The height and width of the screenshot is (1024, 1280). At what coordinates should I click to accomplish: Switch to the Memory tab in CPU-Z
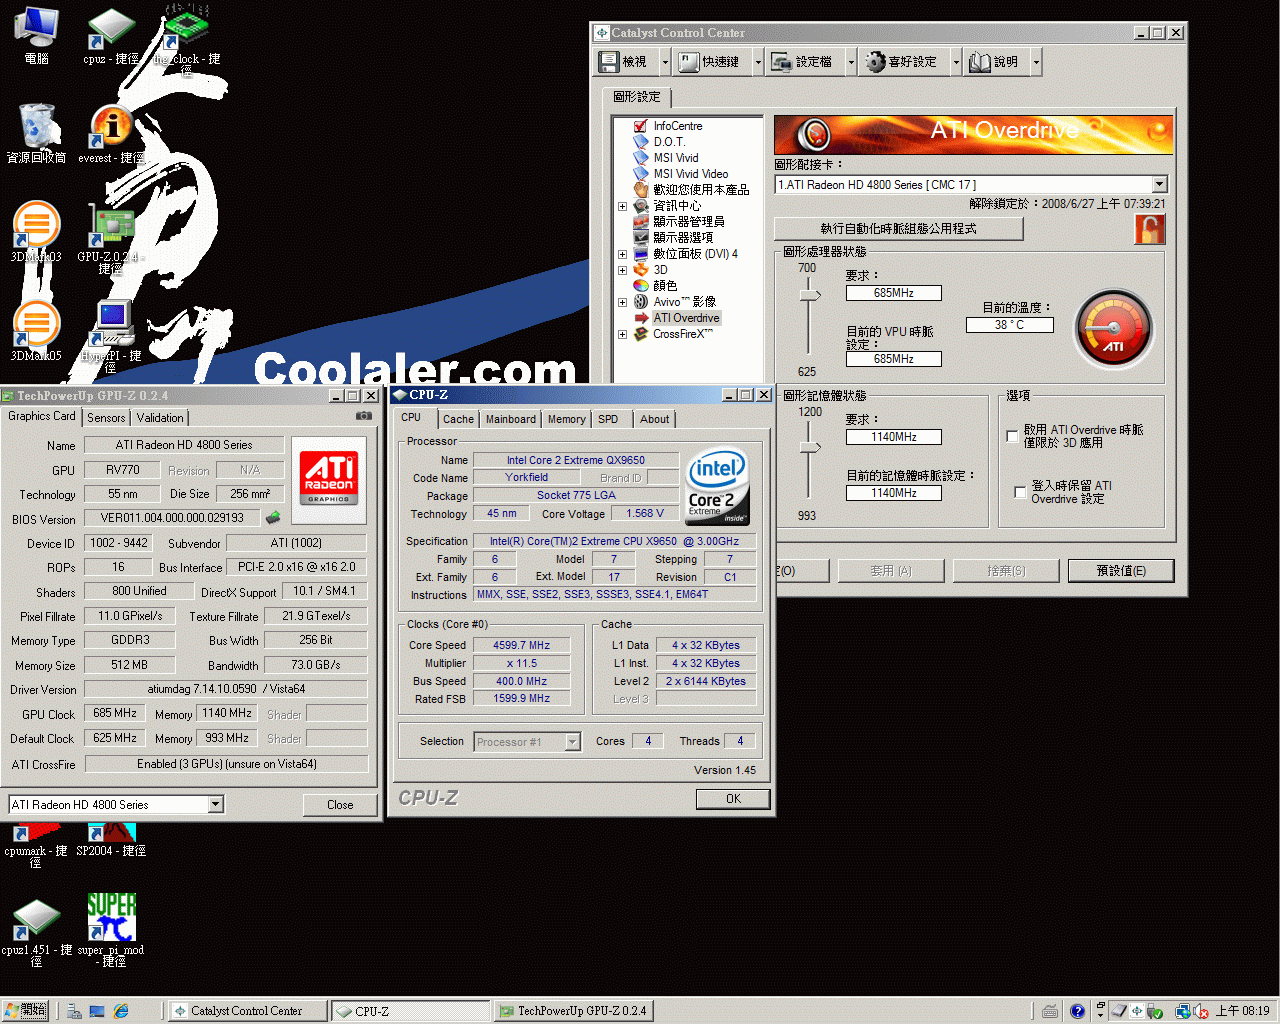[x=566, y=419]
